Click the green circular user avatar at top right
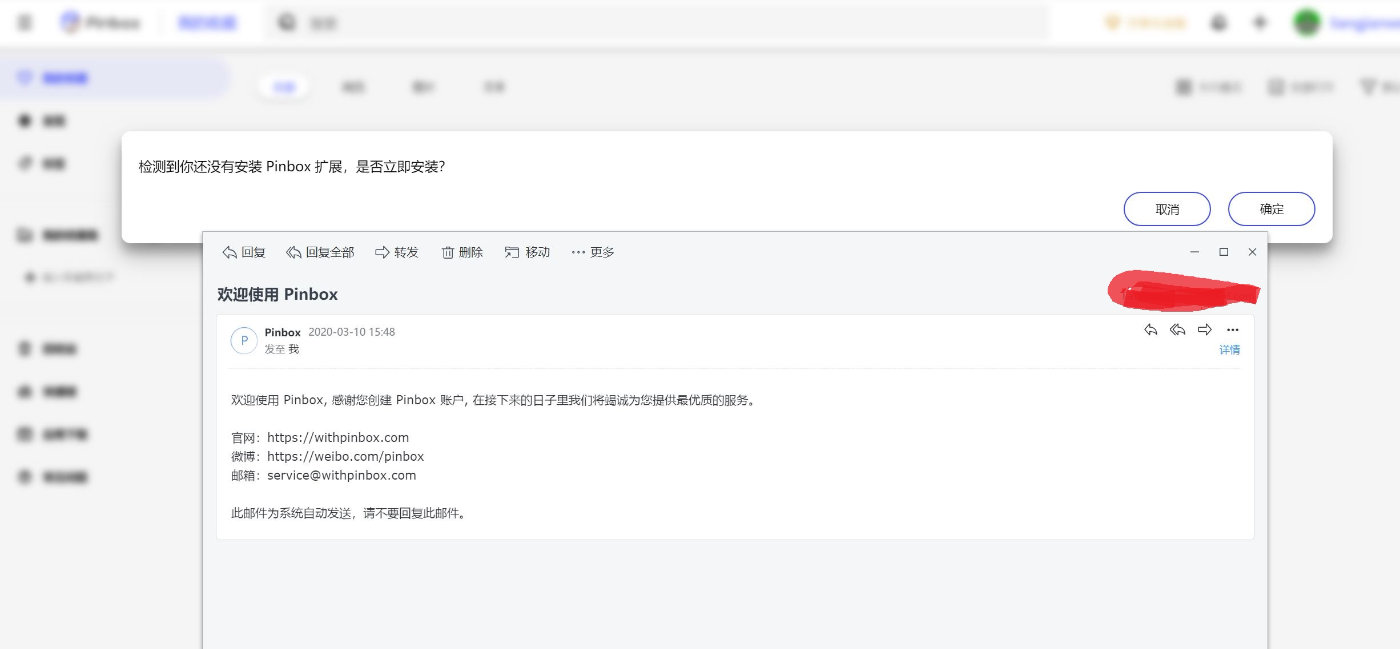 [x=1306, y=21]
